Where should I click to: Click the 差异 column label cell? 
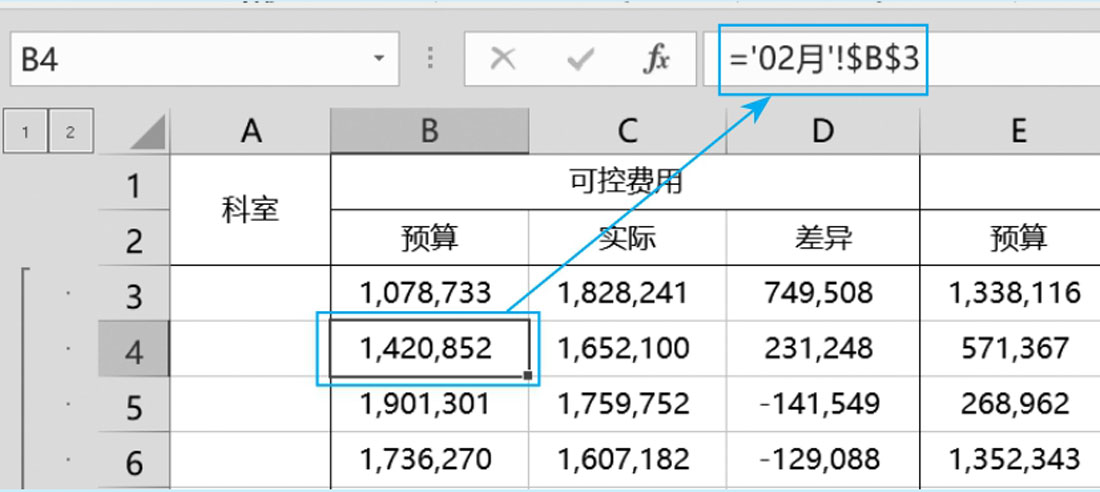(822, 238)
